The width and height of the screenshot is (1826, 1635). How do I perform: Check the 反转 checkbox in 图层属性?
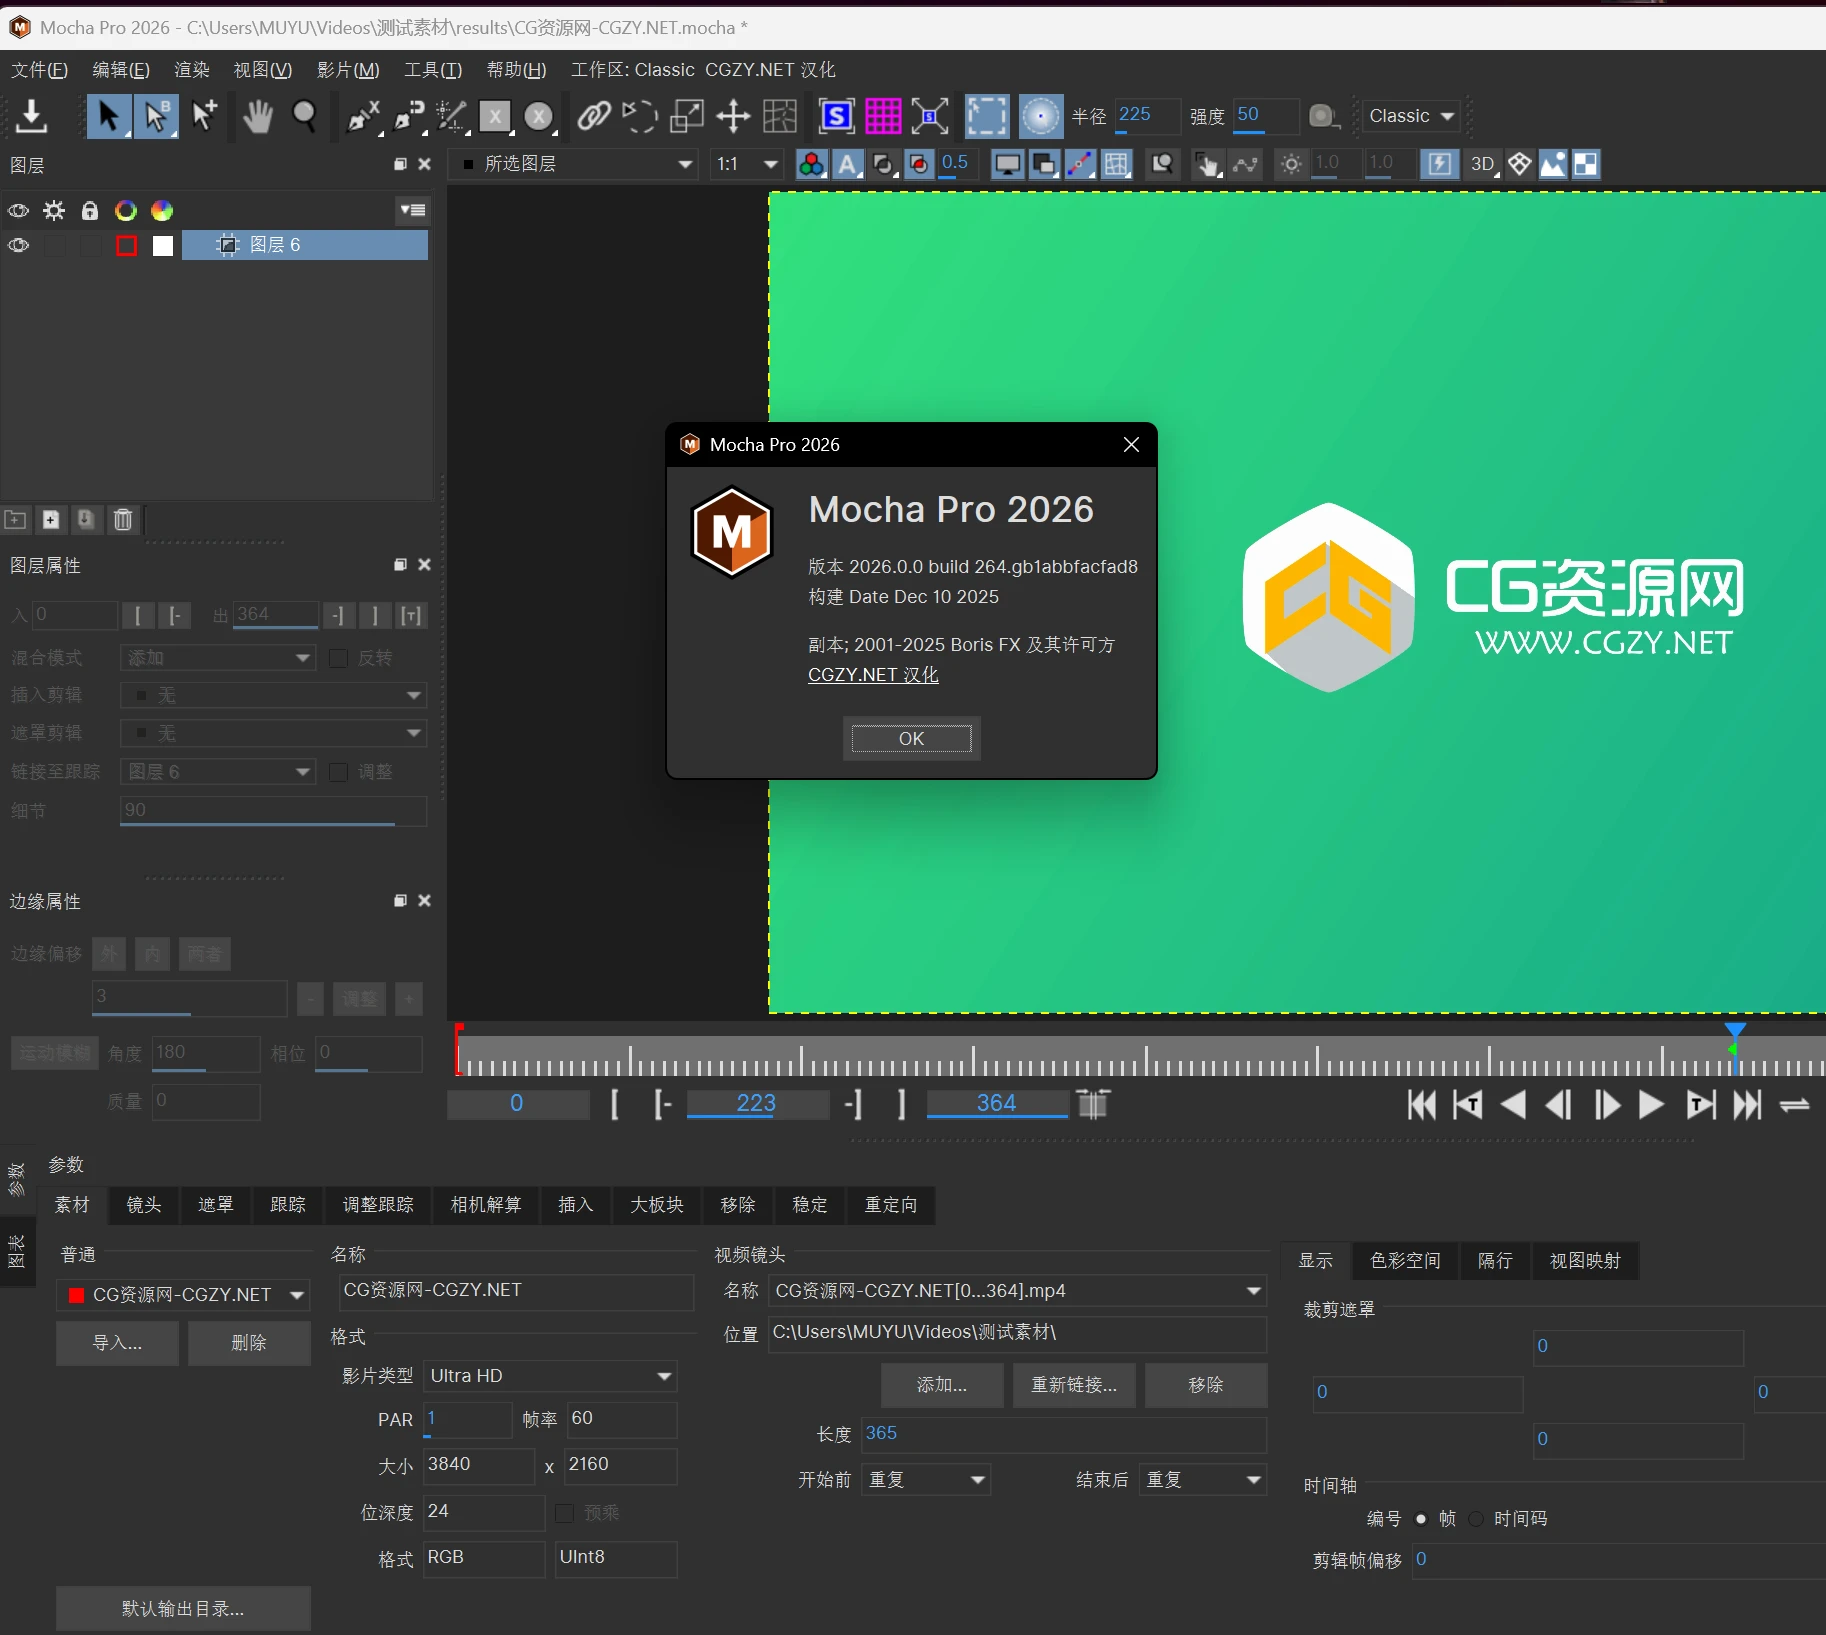click(338, 657)
